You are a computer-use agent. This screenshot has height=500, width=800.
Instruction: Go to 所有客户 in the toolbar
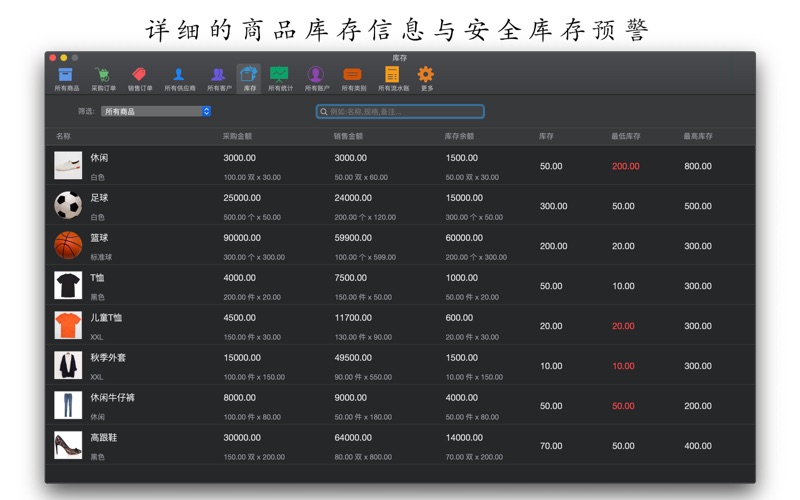[217, 77]
